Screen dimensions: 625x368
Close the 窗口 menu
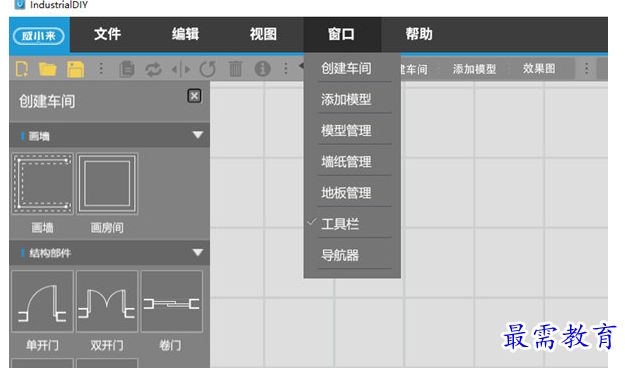point(341,34)
